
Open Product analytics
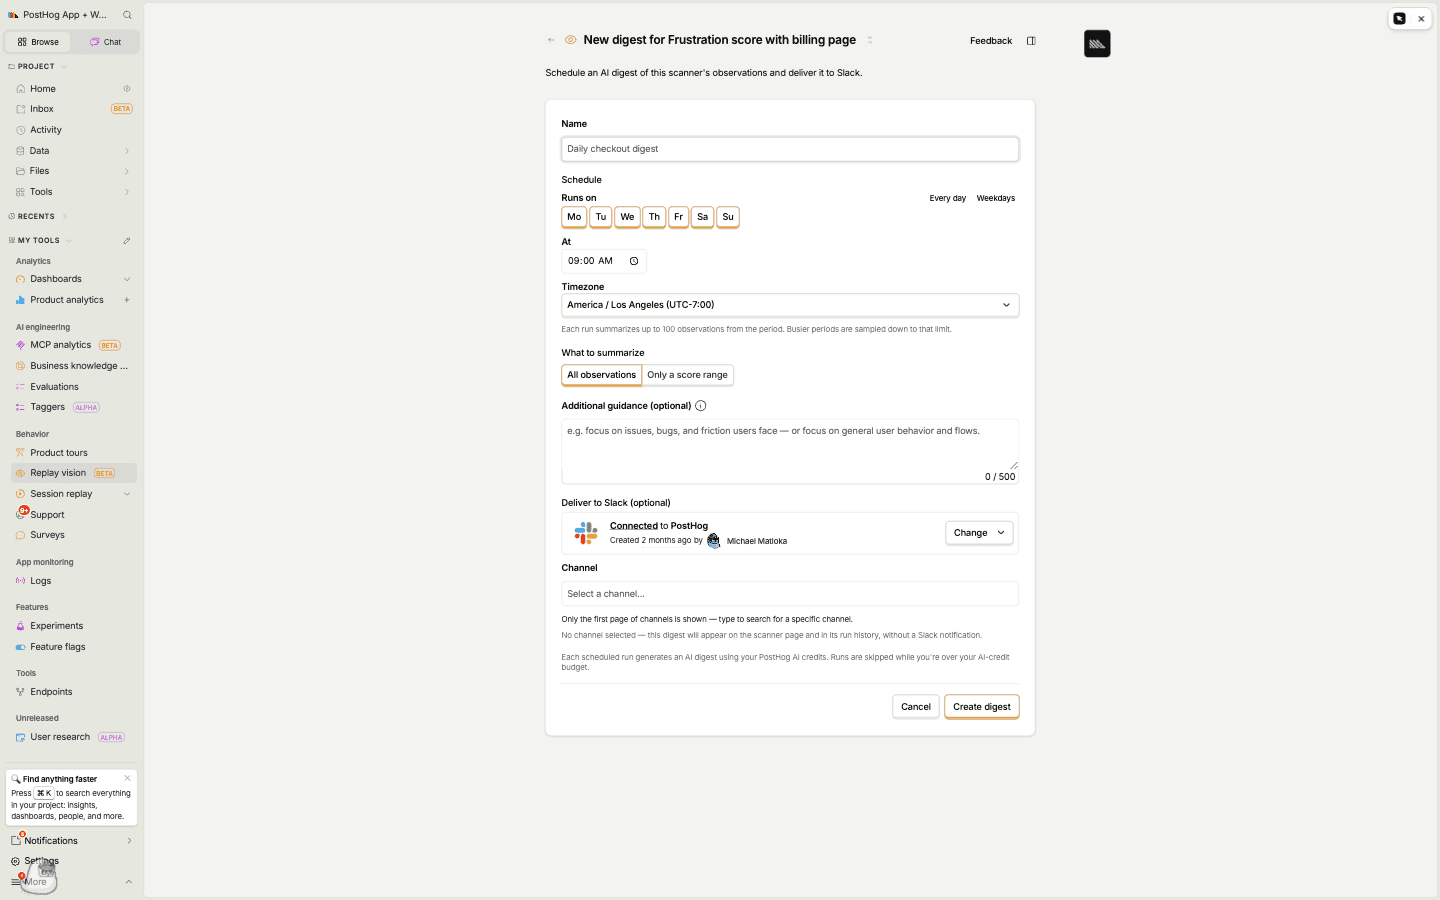(66, 300)
